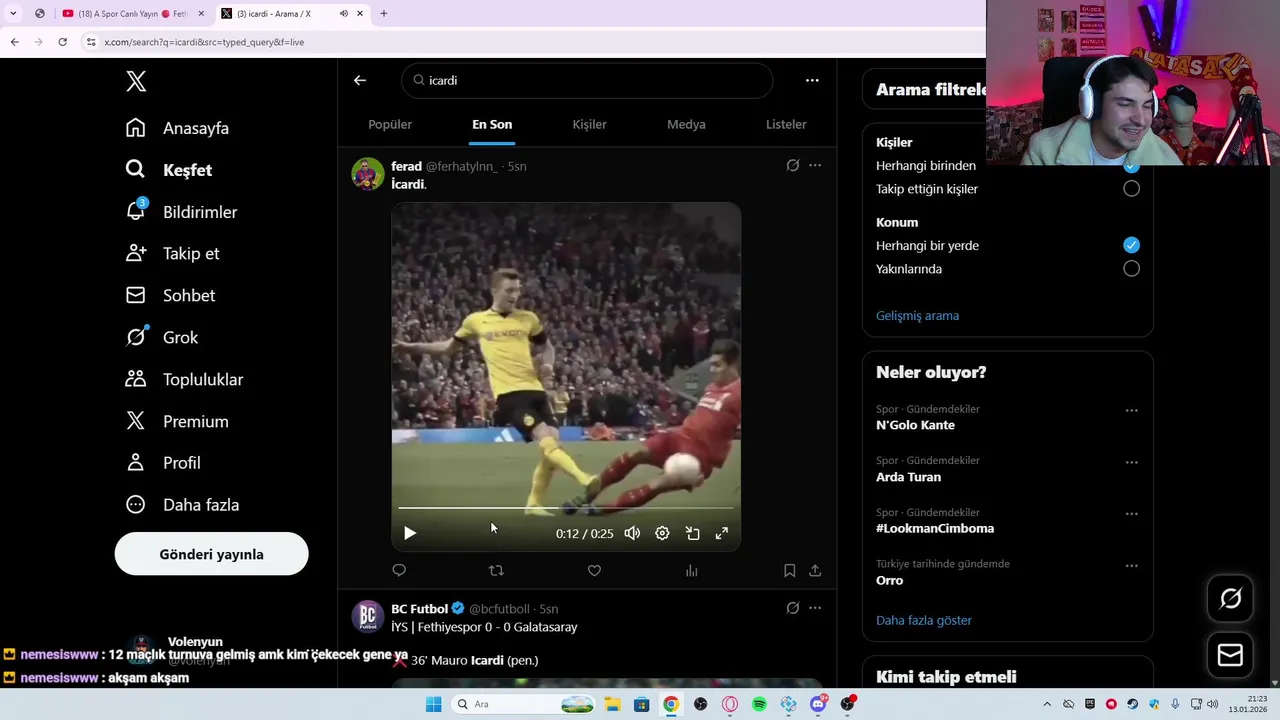The image size is (1280, 720).
Task: Click the icardi search field
Action: [587, 80]
